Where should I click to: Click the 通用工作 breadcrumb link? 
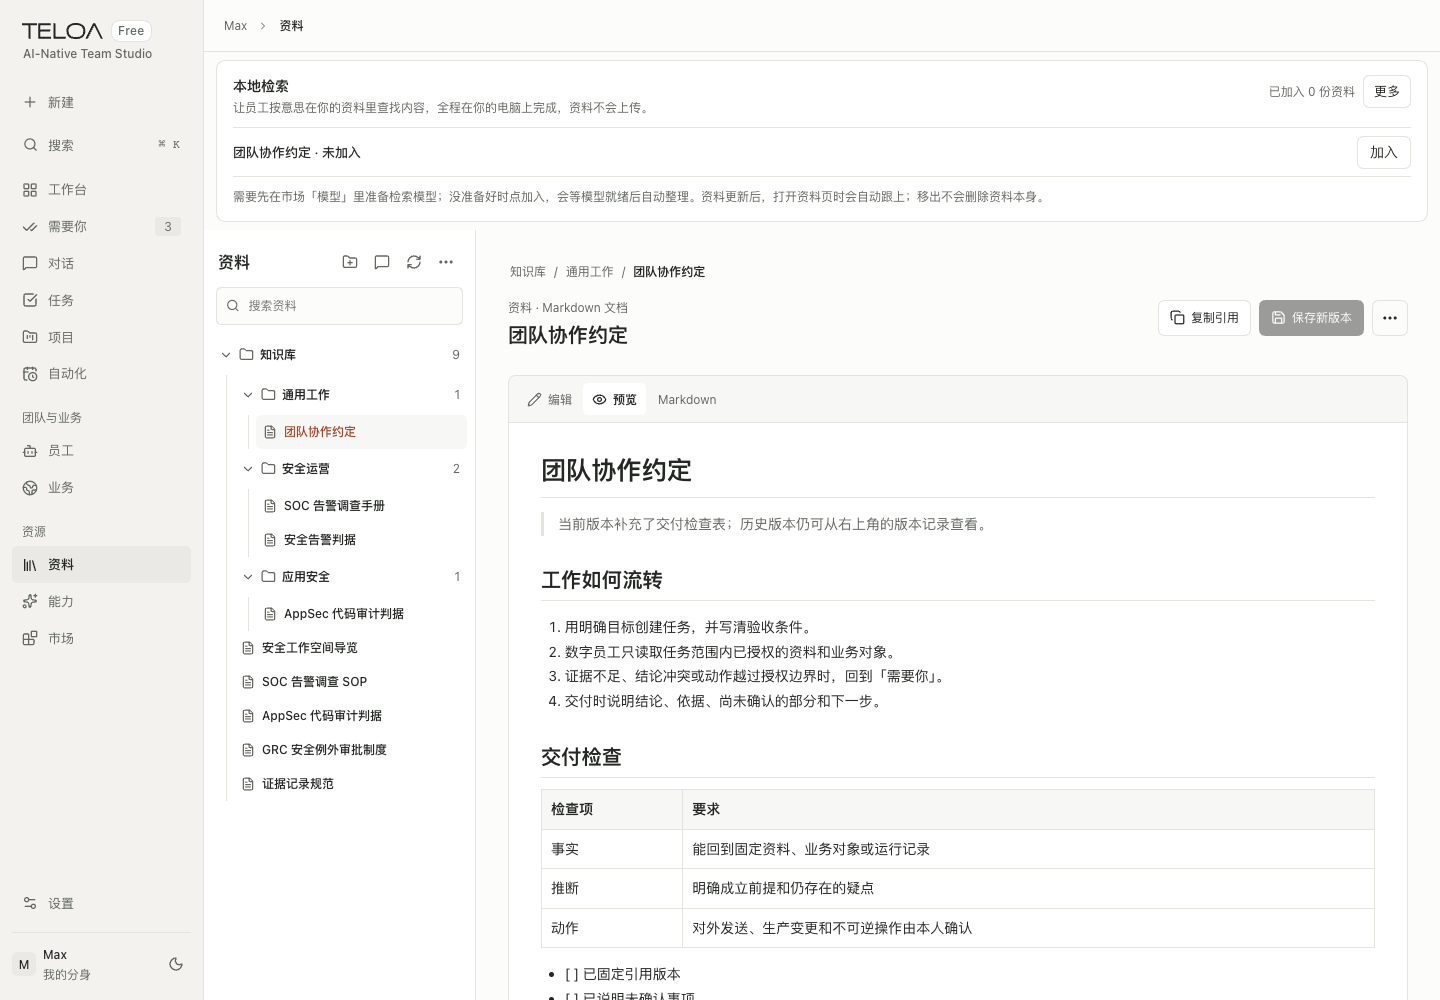pos(590,272)
